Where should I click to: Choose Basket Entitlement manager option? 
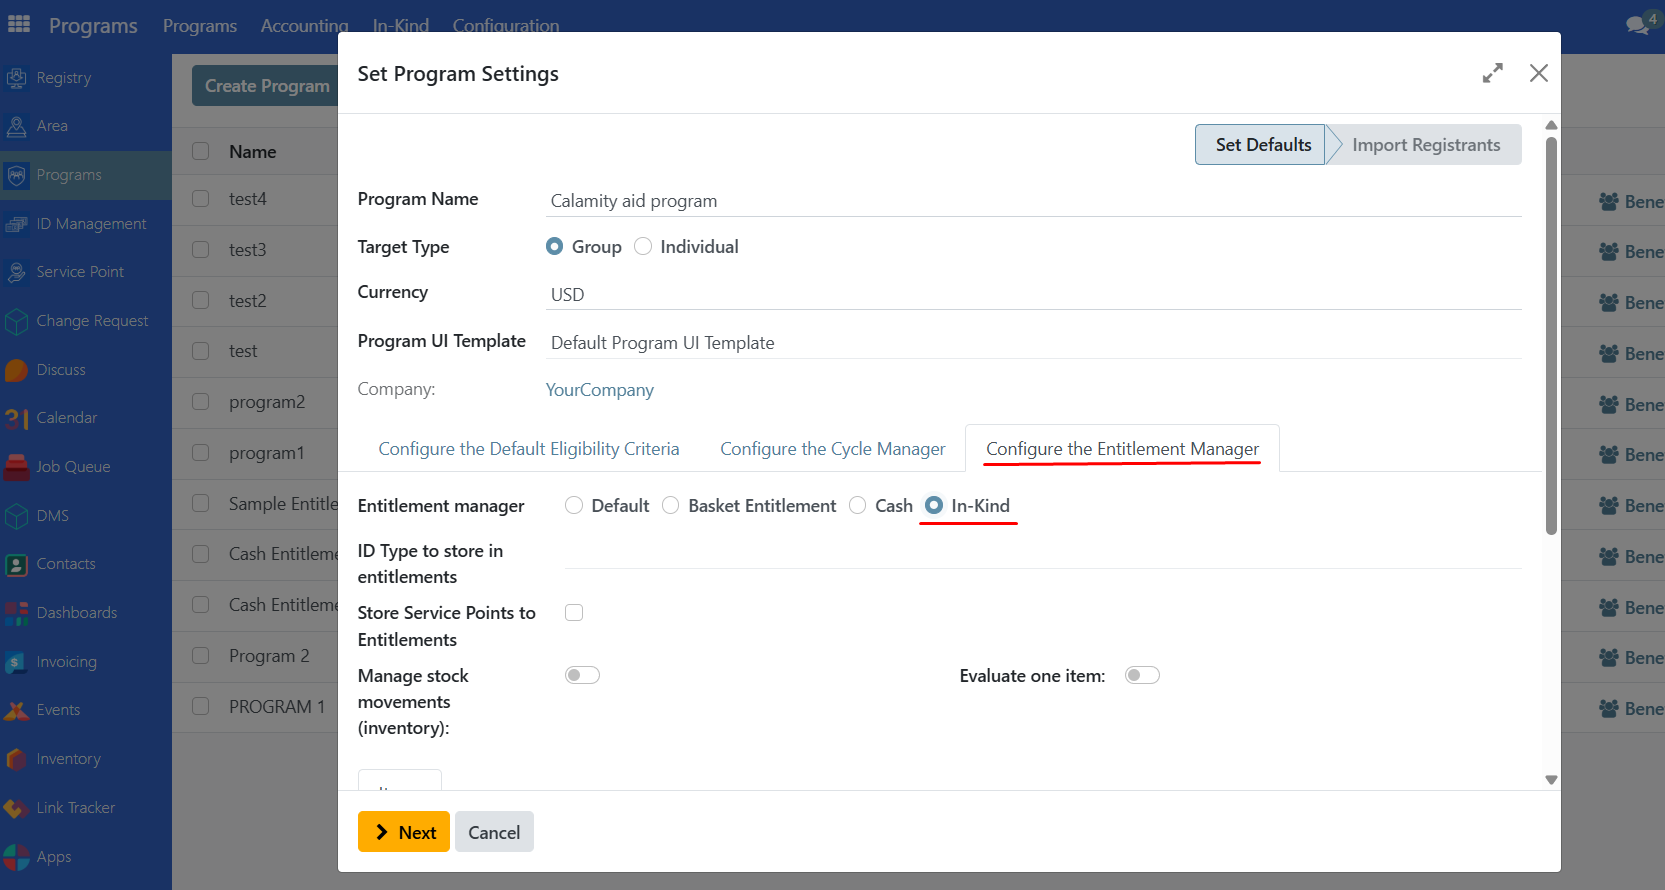(671, 506)
